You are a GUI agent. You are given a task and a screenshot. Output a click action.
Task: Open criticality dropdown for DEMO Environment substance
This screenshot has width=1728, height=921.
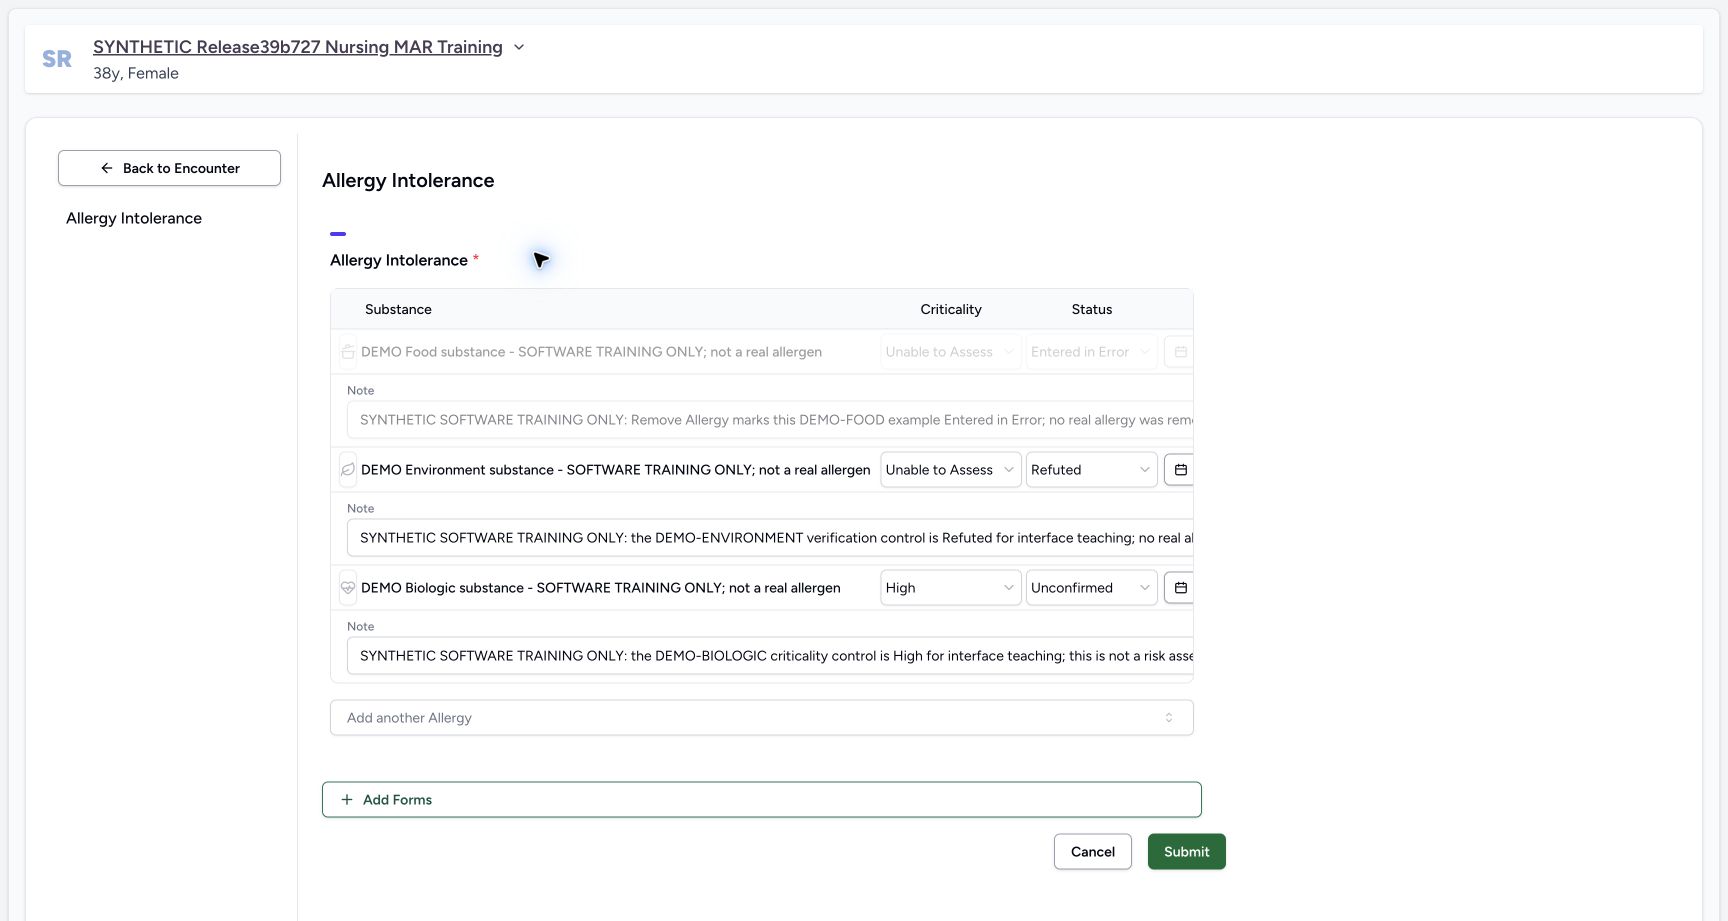pos(950,470)
